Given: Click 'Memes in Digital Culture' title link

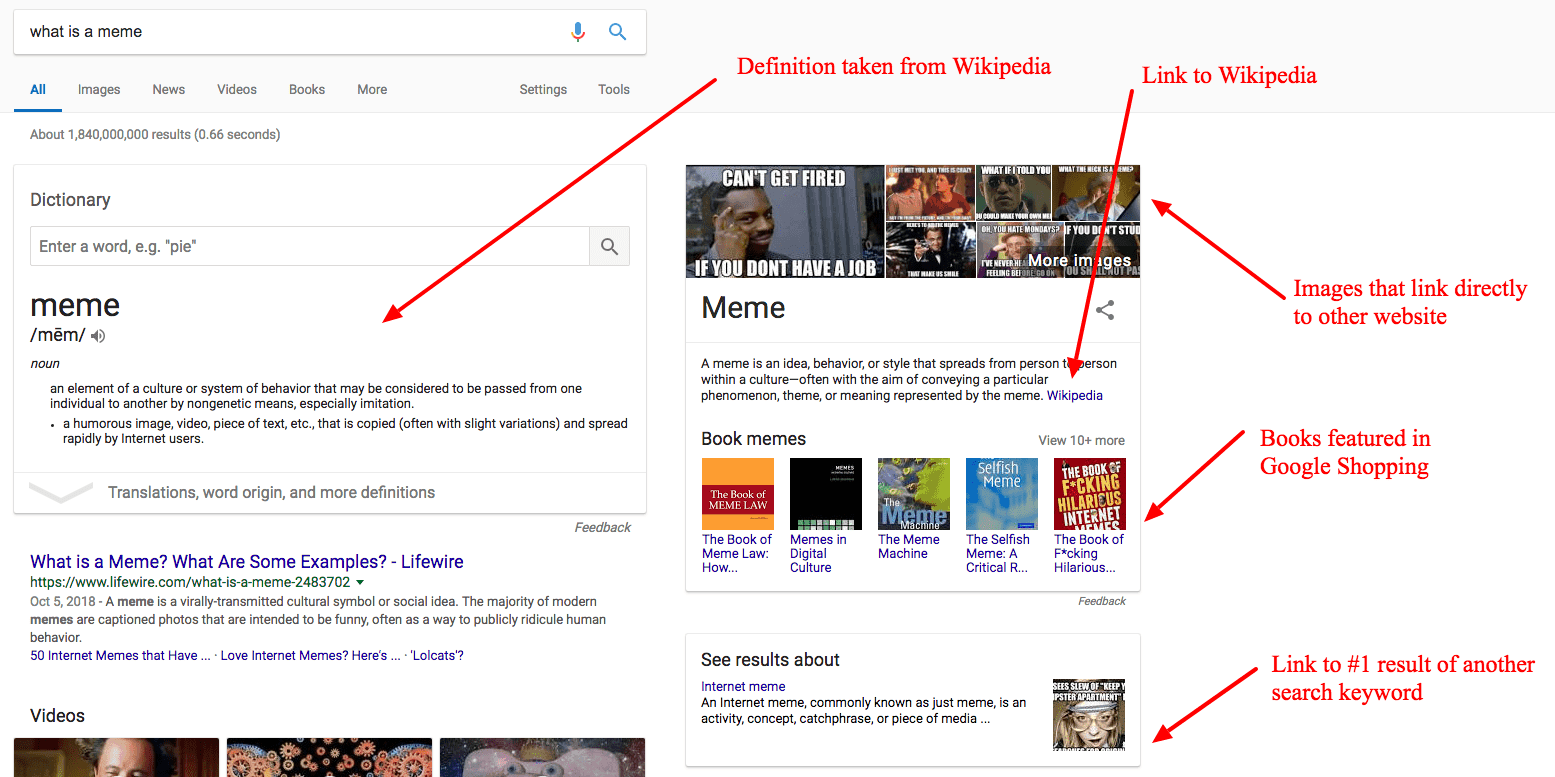Looking at the screenshot, I should click(x=818, y=553).
